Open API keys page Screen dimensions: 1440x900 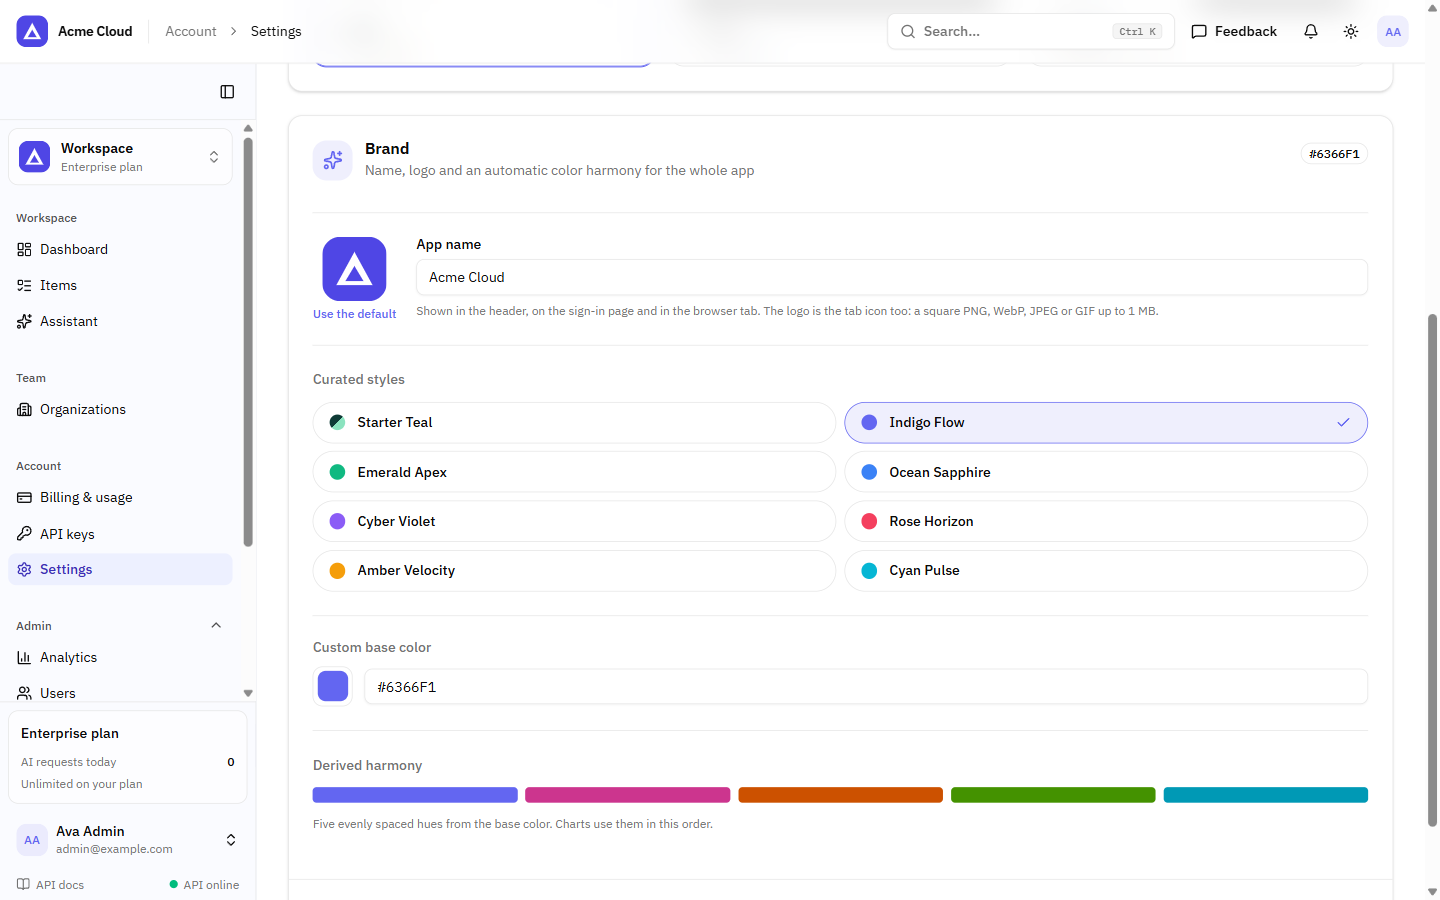tap(120, 534)
